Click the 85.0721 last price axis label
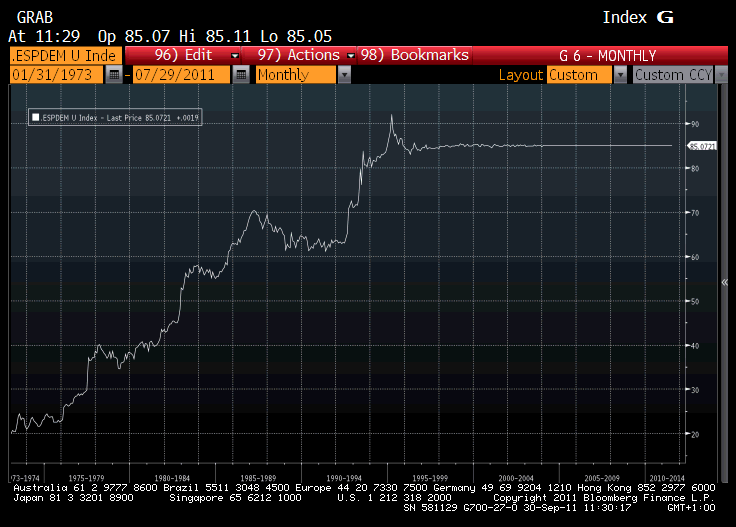The width and height of the screenshot is (736, 527). click(703, 146)
